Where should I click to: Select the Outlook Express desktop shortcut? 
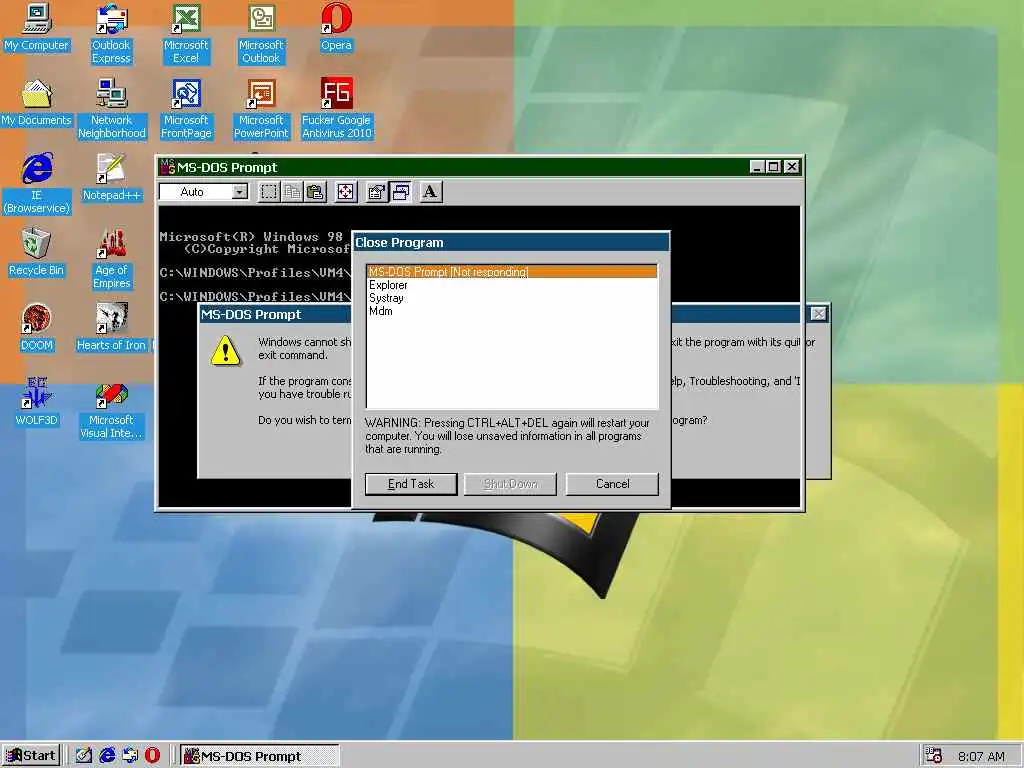111,34
